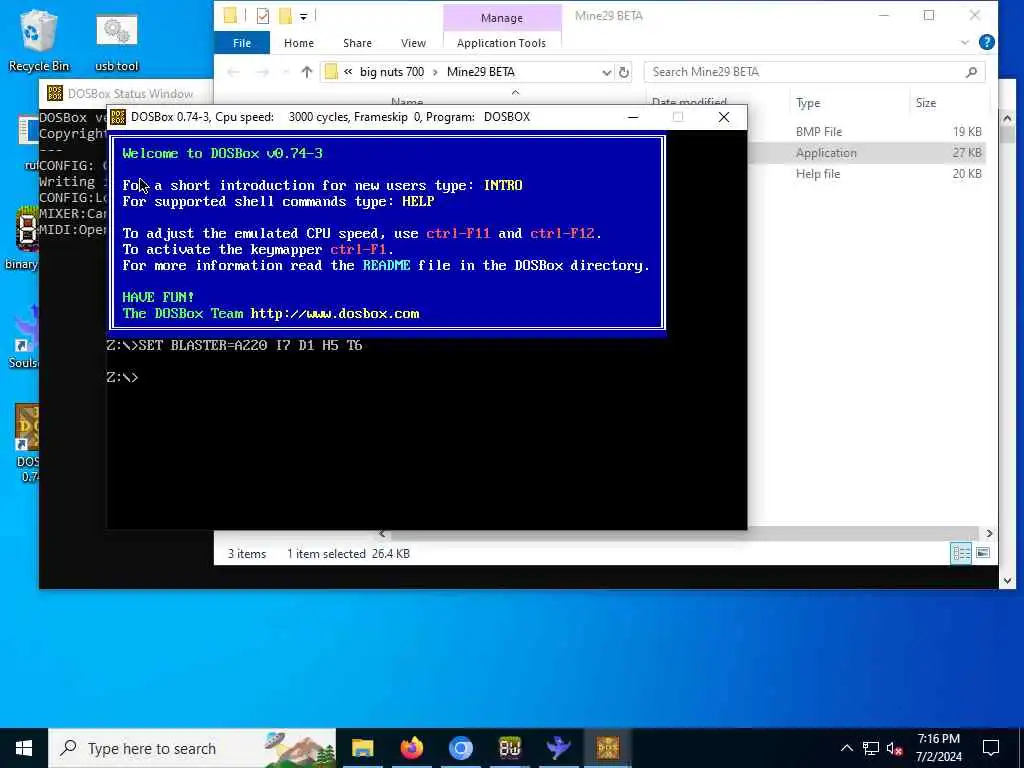
Task: Click the network tray icon
Action: coord(871,748)
